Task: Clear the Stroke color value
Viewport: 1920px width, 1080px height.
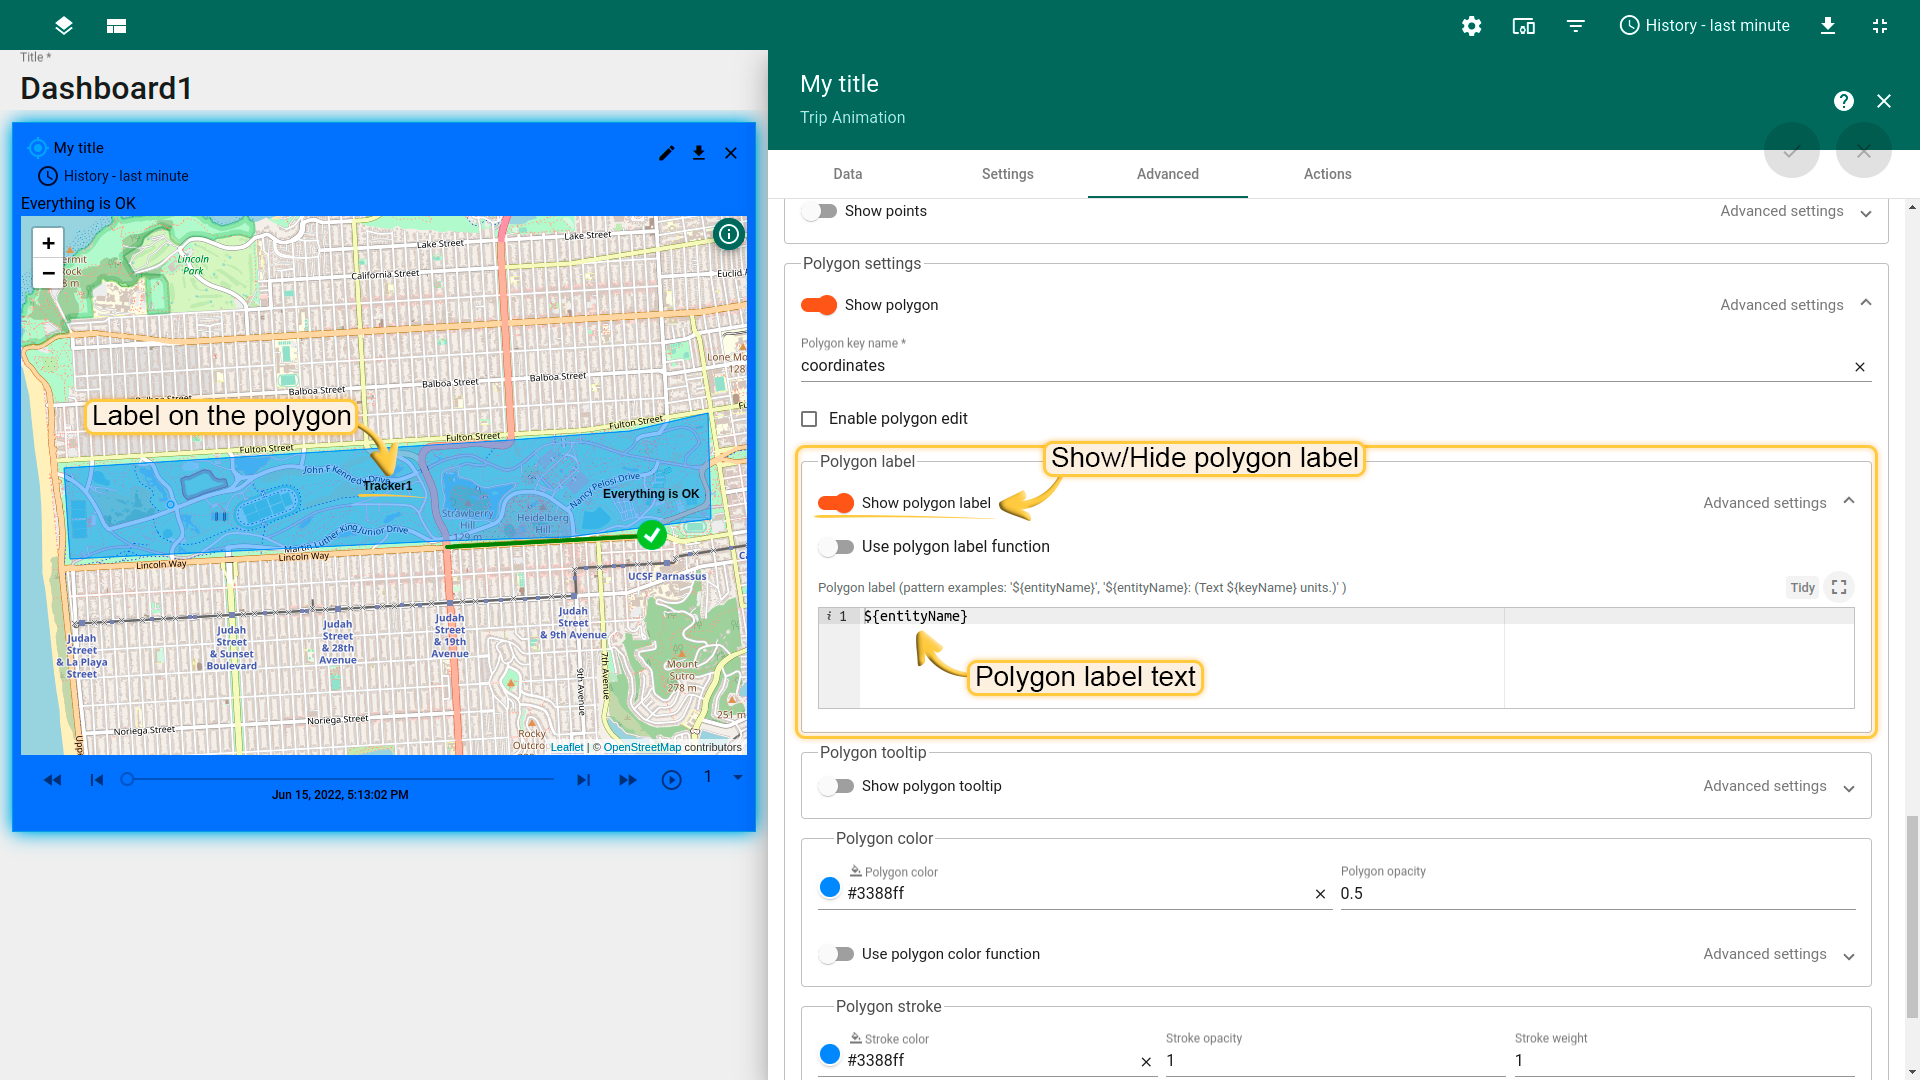Action: (x=1146, y=1062)
